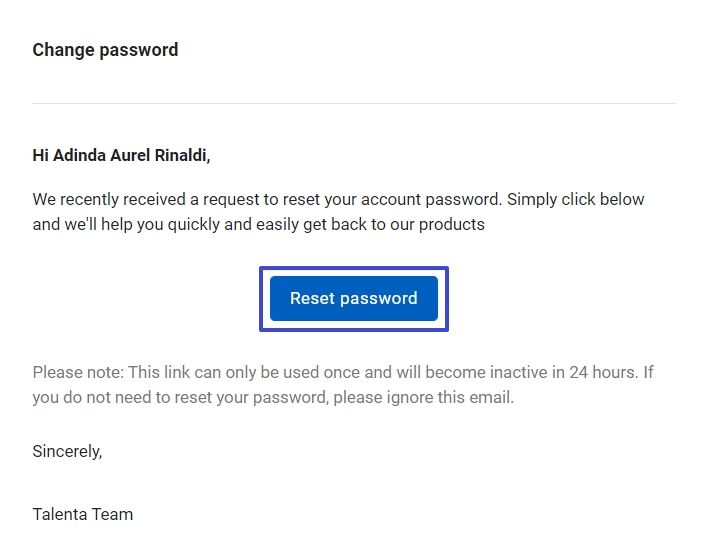The image size is (708, 546).
Task: Click the word 'Aurel' in the greeting
Action: click(x=130, y=155)
